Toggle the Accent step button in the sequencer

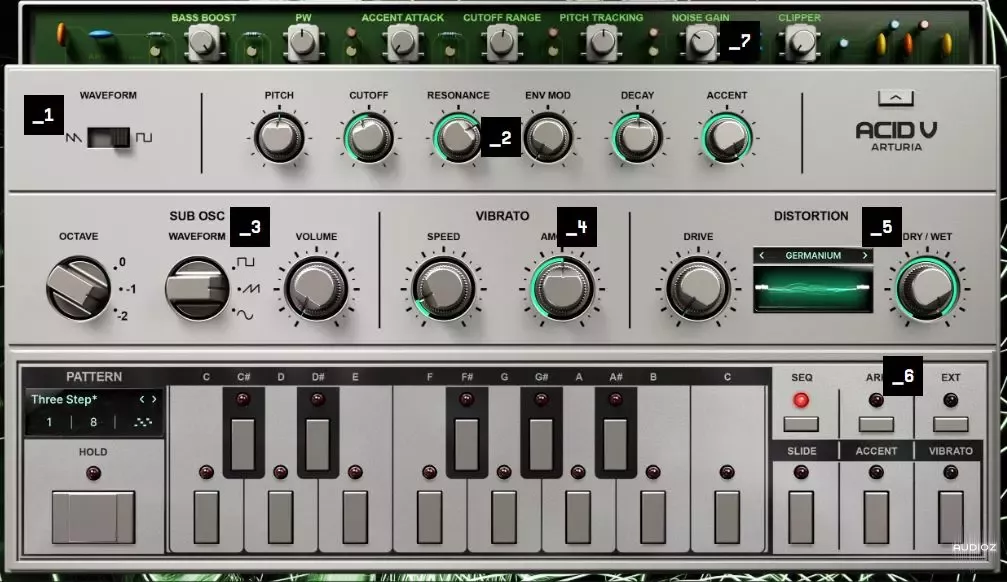876,517
